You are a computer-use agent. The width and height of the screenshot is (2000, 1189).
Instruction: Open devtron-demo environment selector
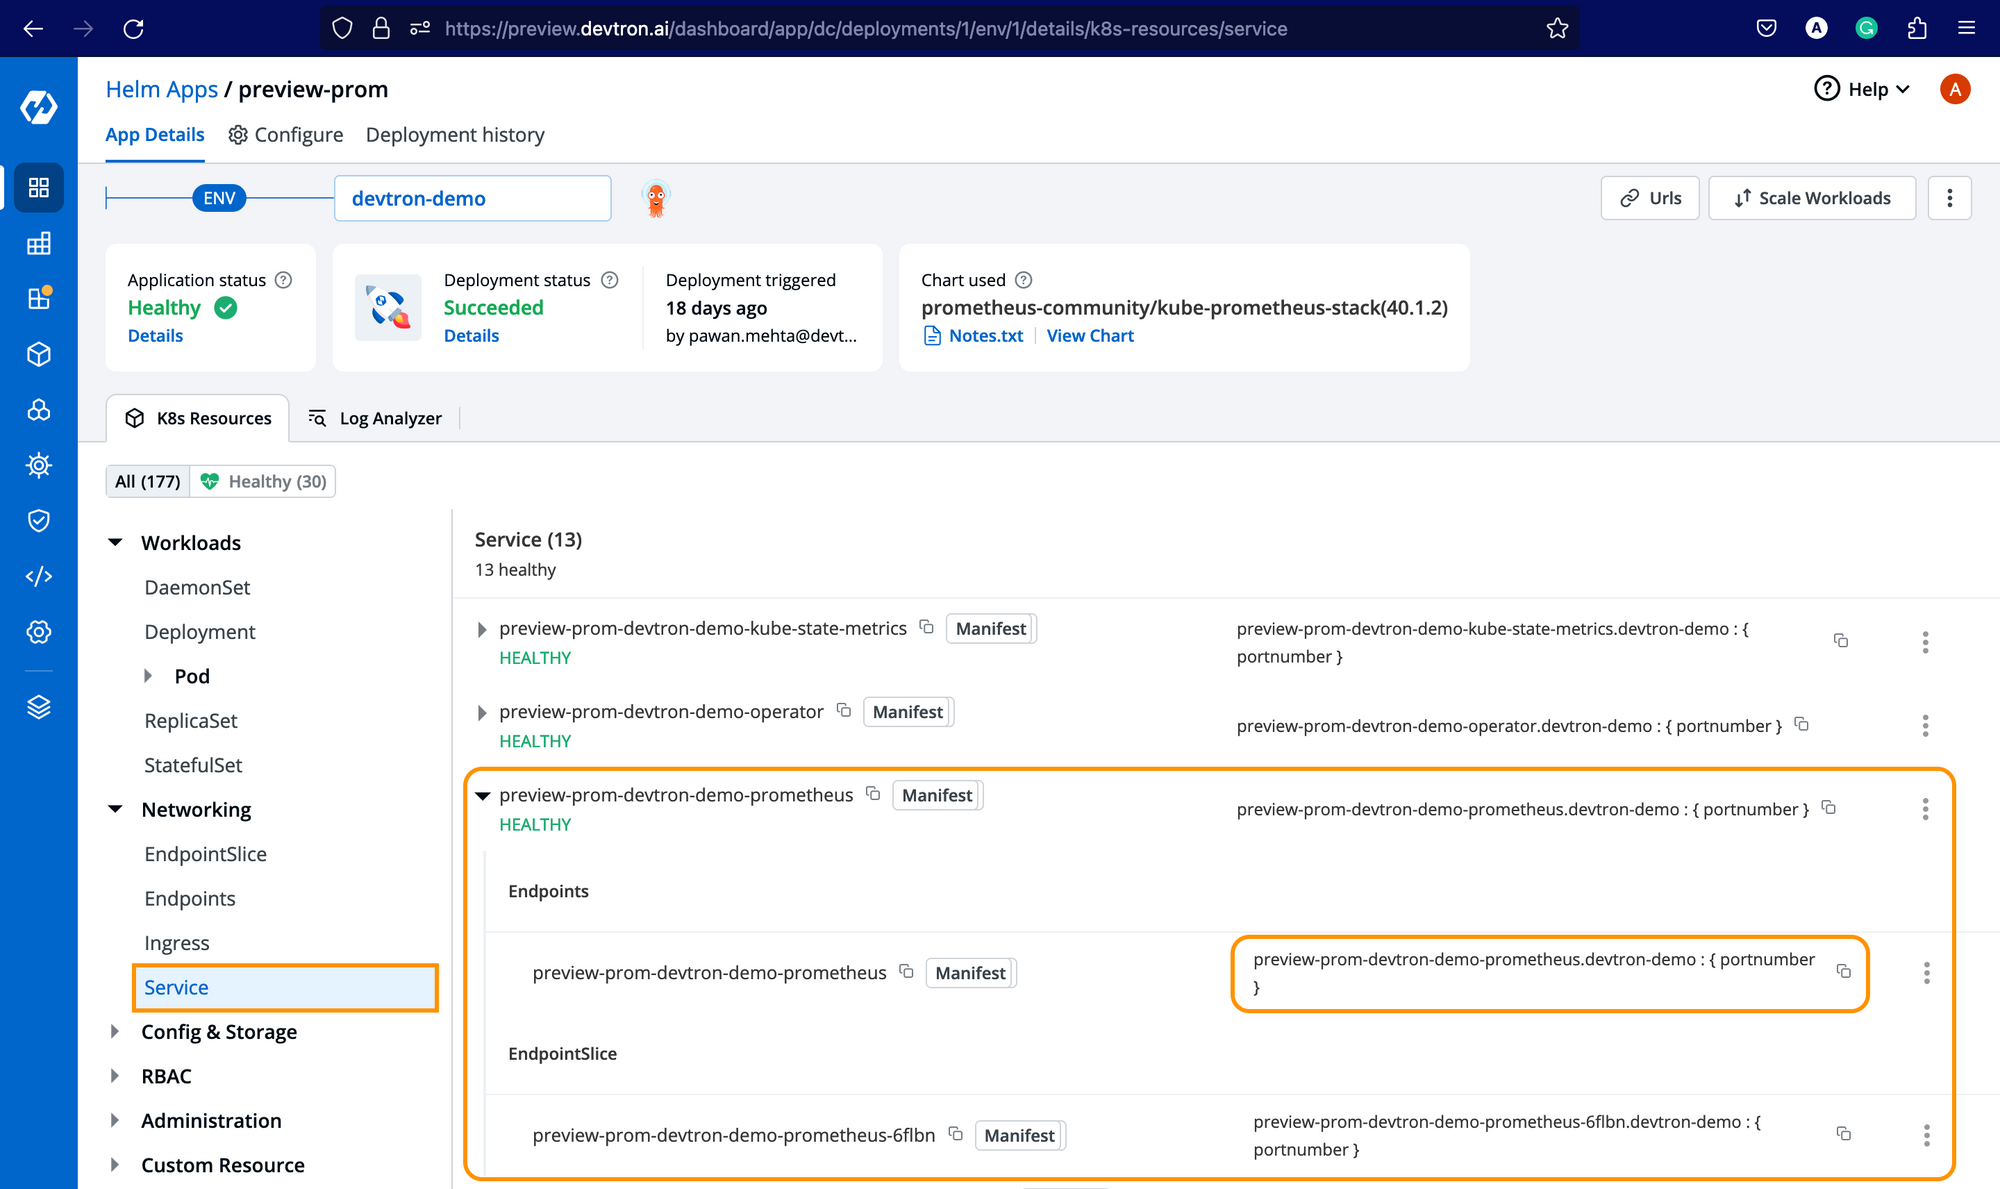[x=473, y=198]
